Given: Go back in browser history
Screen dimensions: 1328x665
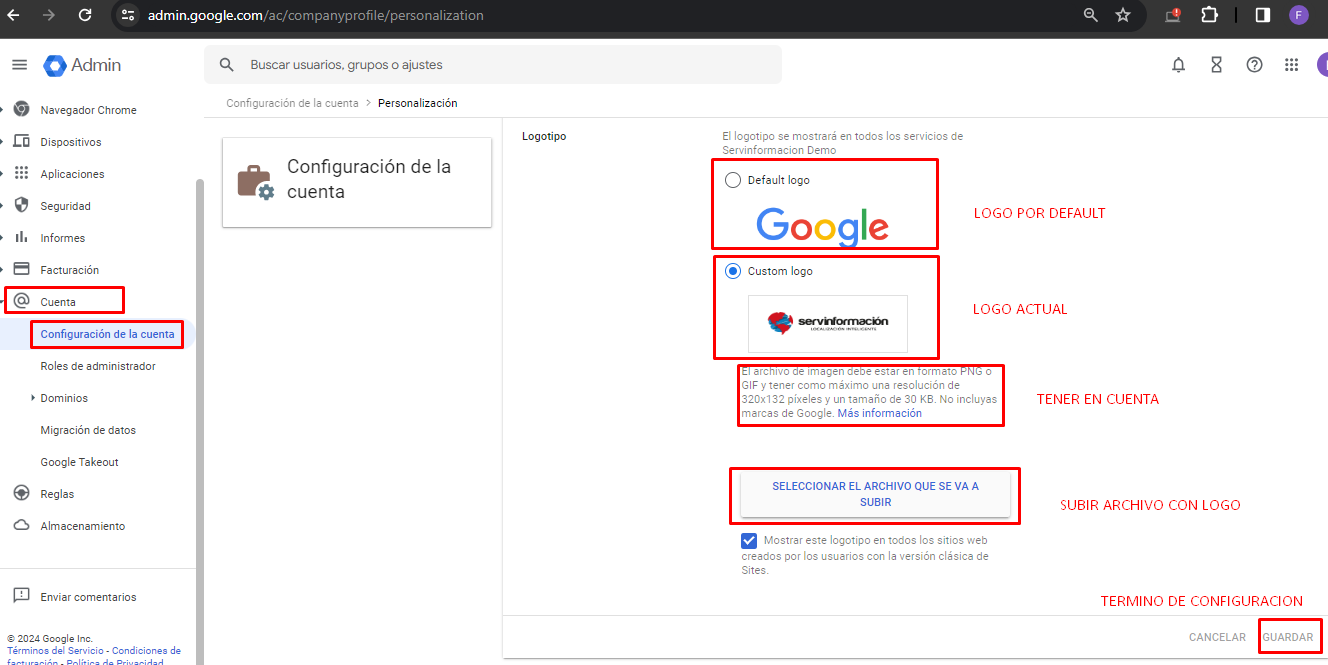Looking at the screenshot, I should [x=14, y=15].
